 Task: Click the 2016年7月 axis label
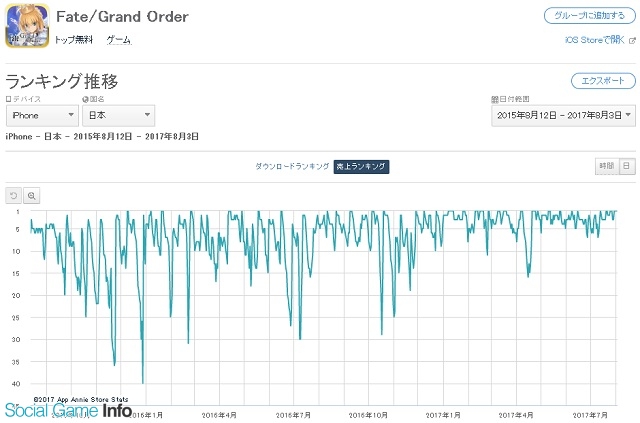(x=293, y=415)
